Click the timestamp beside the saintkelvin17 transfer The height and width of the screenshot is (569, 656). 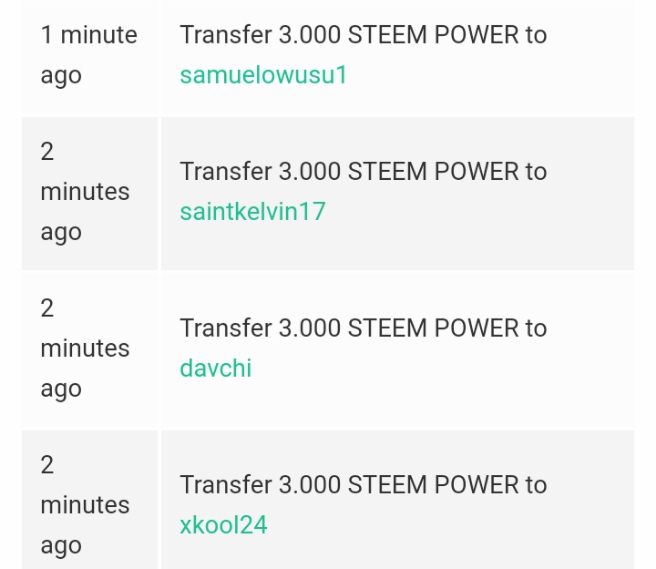(x=85, y=192)
